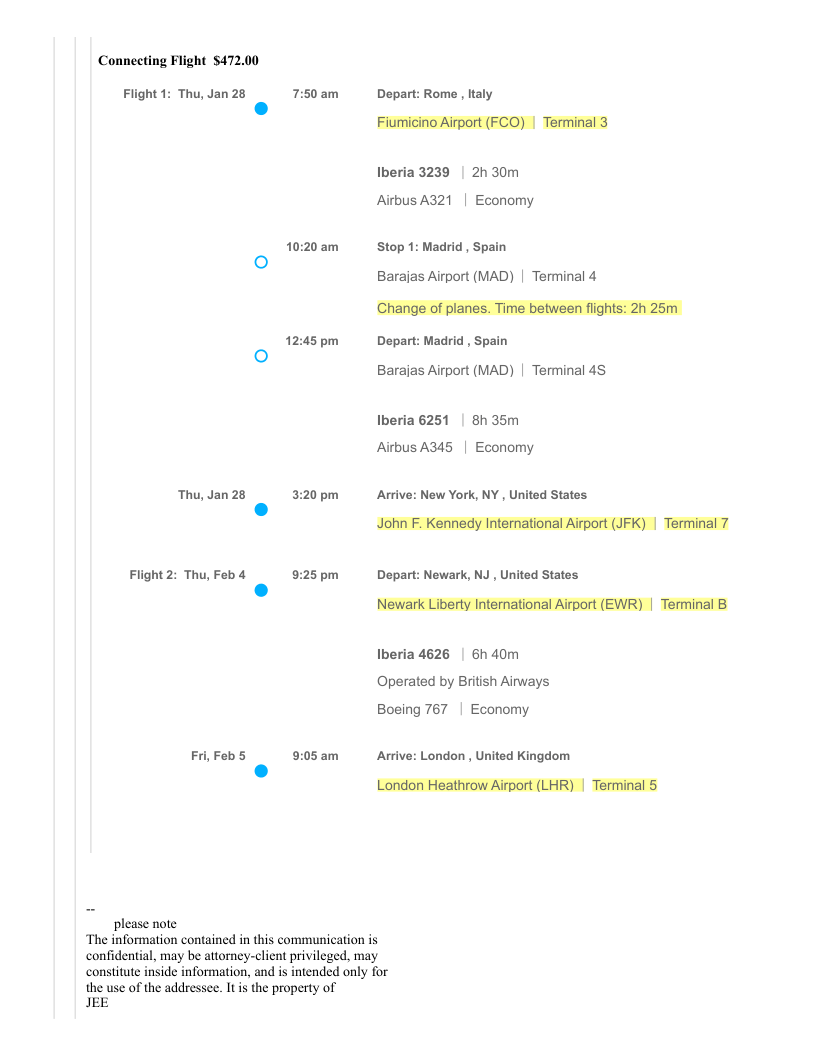Click the blue dot beside 7:50 am Rome departure

click(x=261, y=109)
